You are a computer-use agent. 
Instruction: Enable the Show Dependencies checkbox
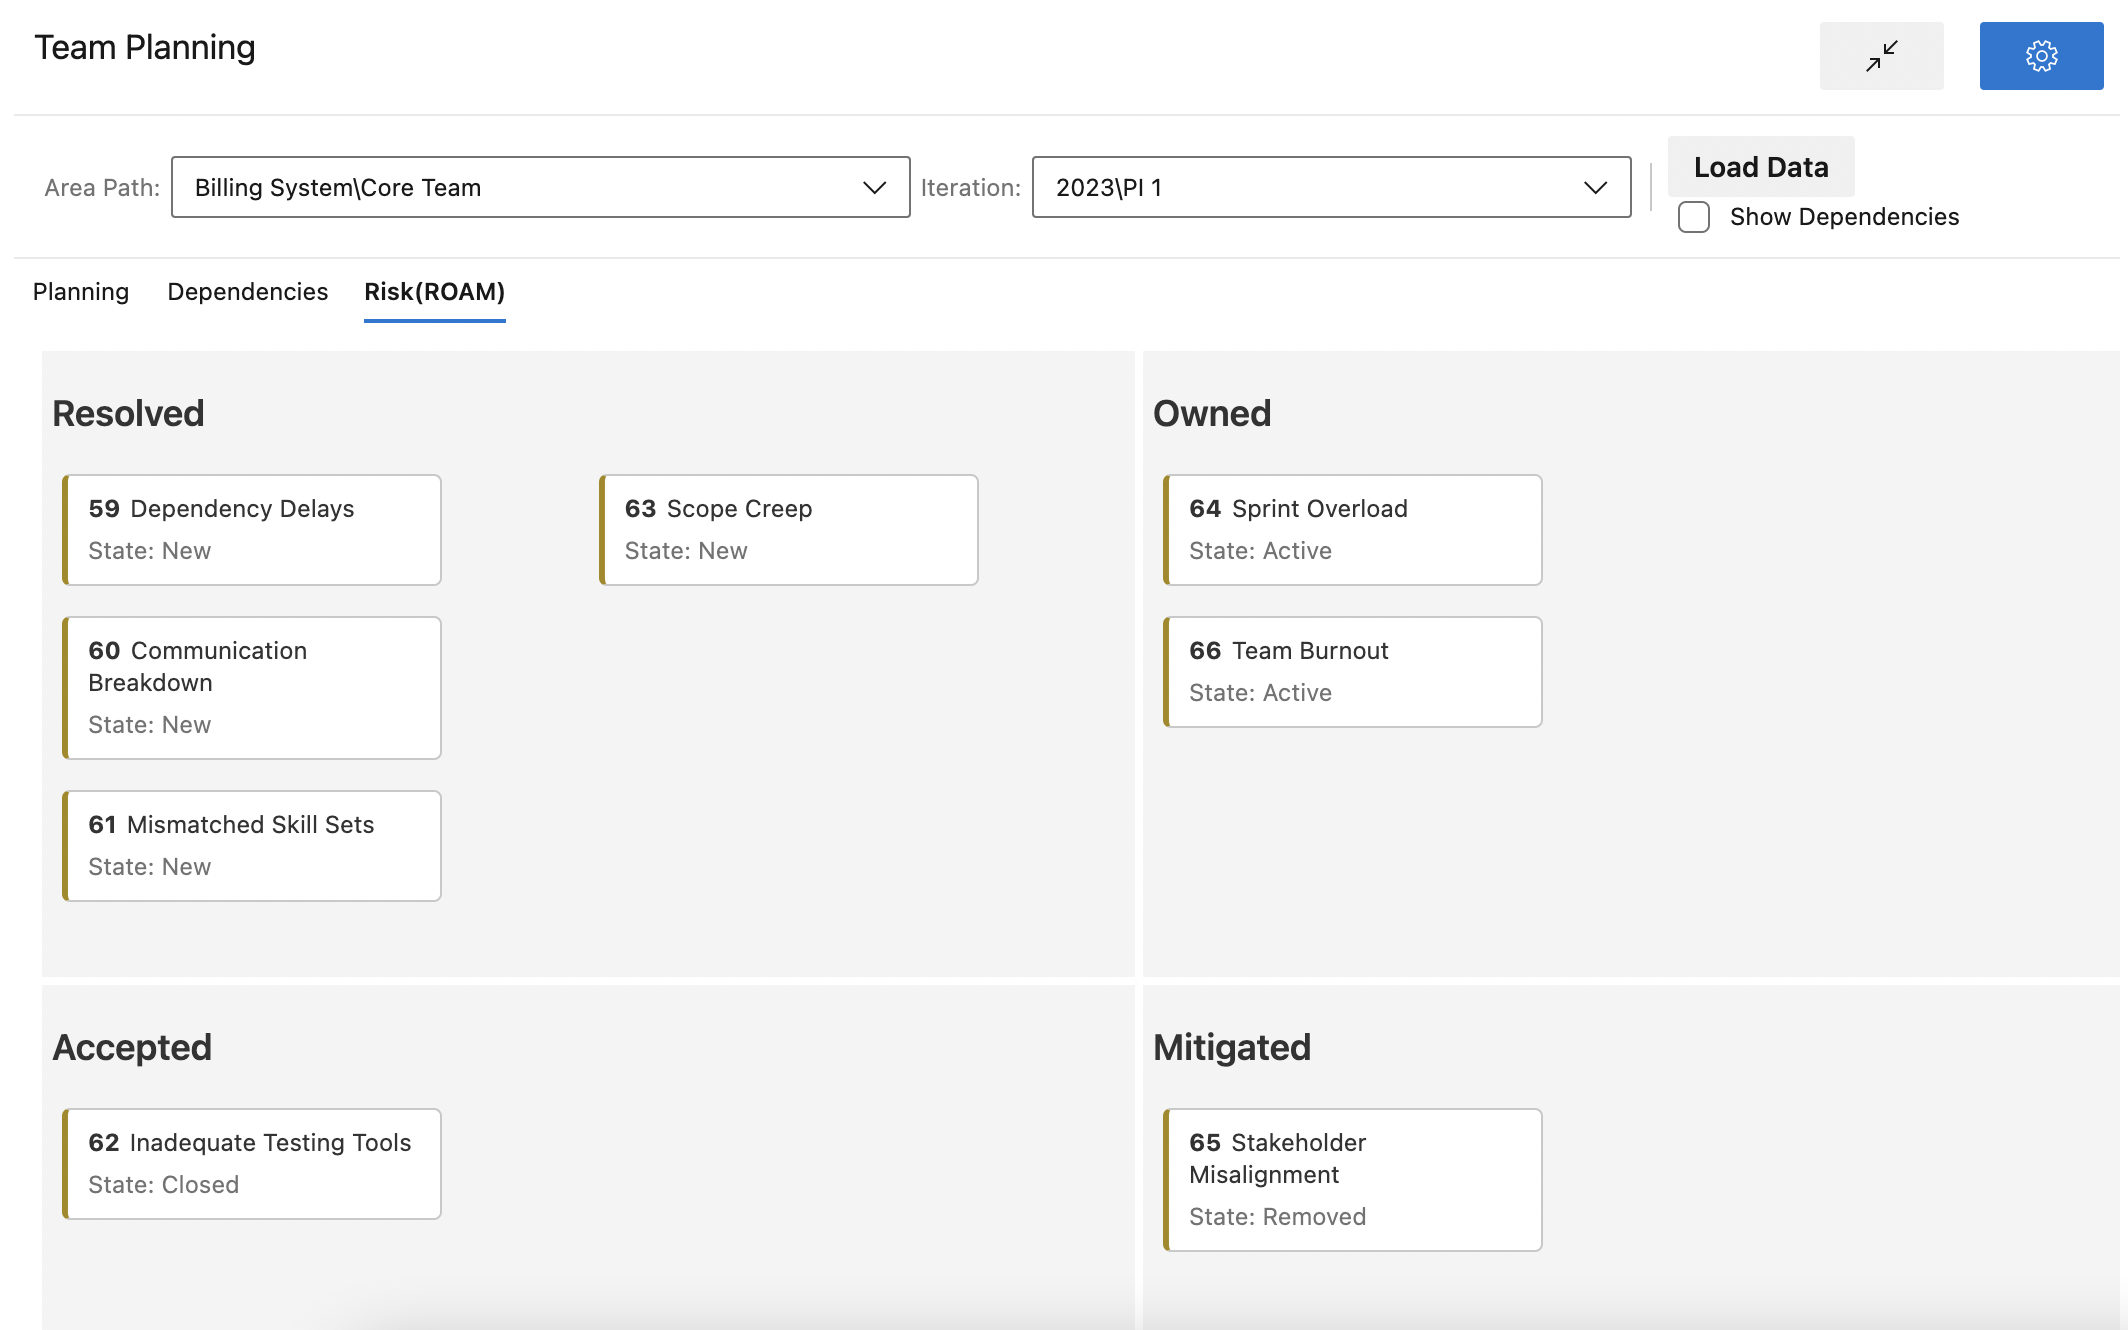(1692, 217)
